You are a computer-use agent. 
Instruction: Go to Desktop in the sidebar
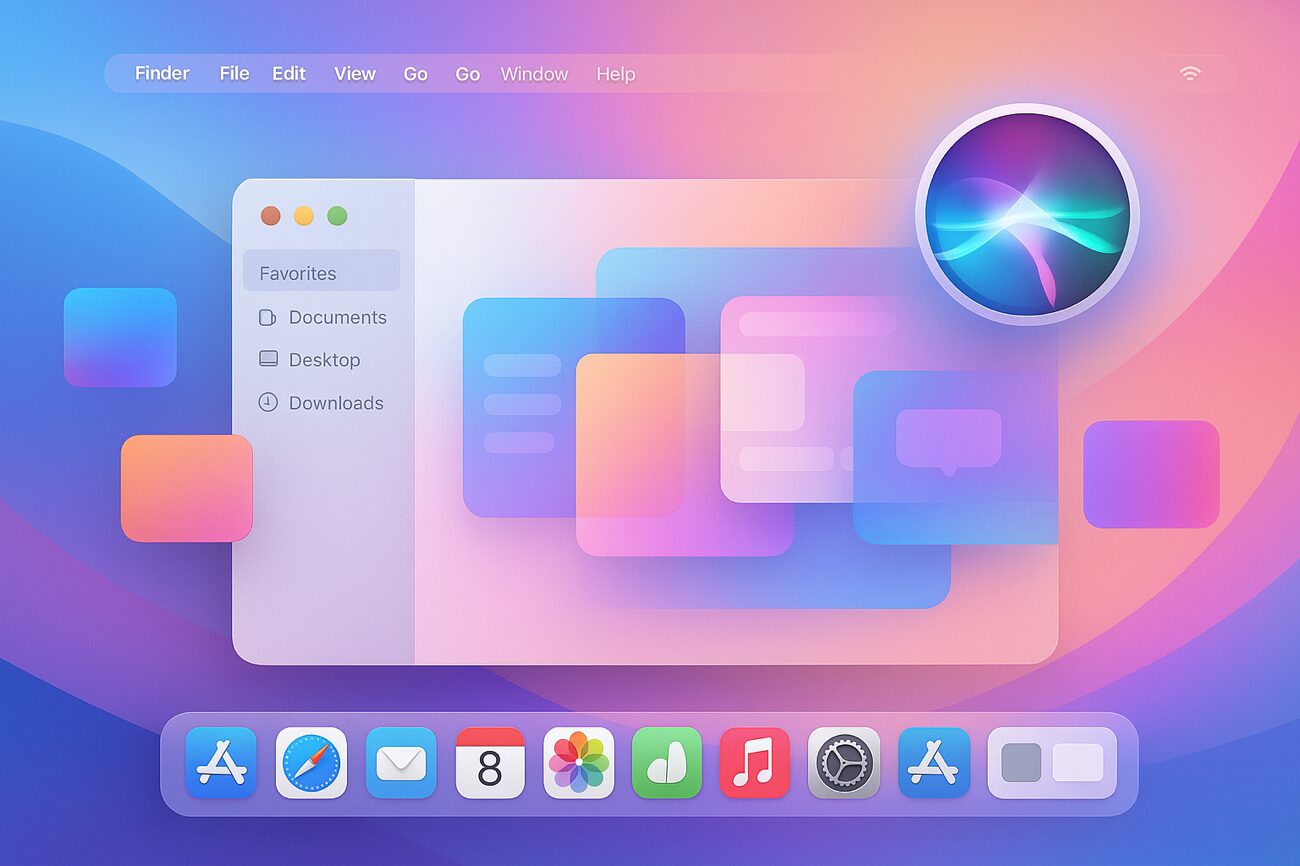[x=324, y=360]
